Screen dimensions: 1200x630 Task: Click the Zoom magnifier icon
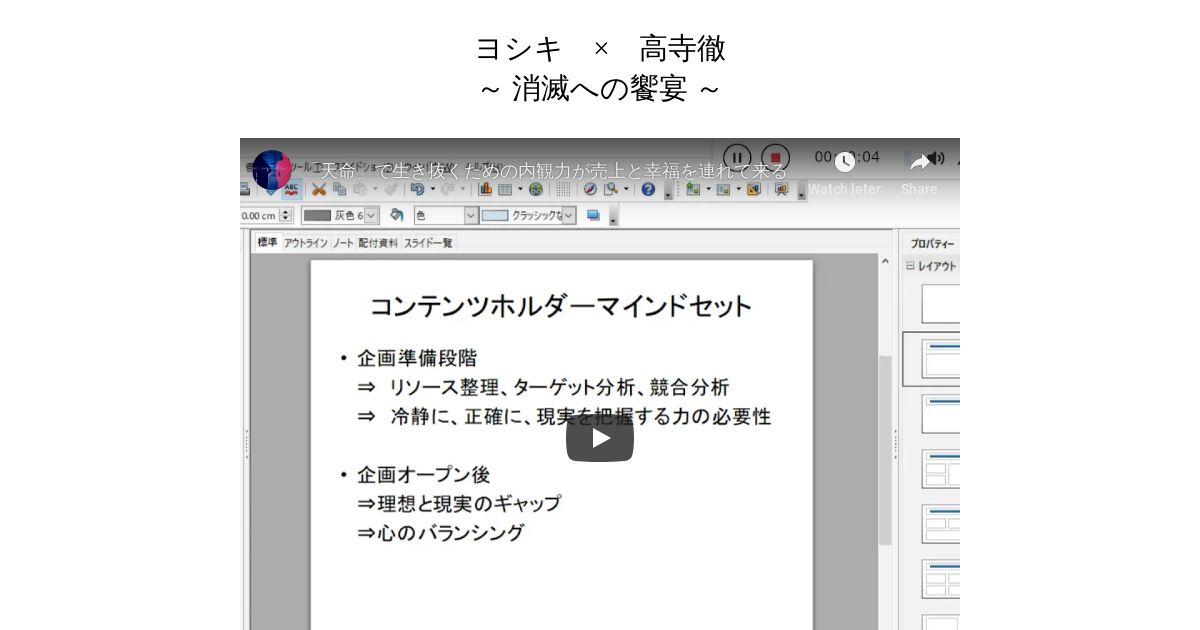tap(610, 189)
